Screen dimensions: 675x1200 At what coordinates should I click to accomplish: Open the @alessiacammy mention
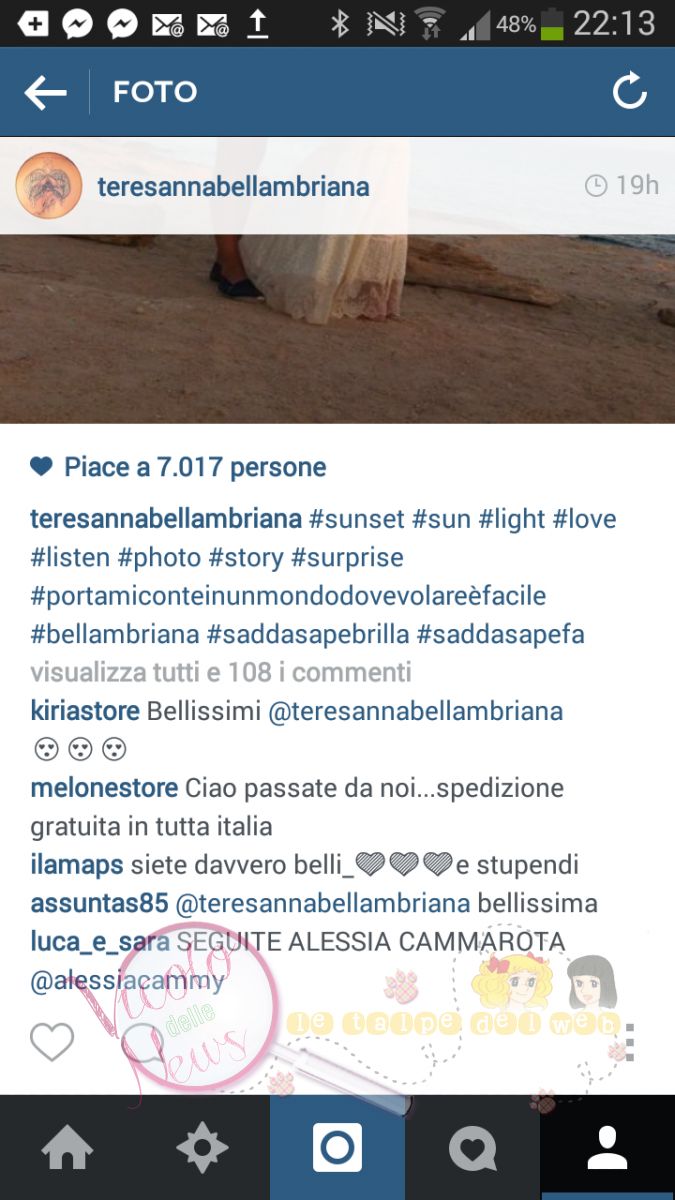[x=128, y=981]
